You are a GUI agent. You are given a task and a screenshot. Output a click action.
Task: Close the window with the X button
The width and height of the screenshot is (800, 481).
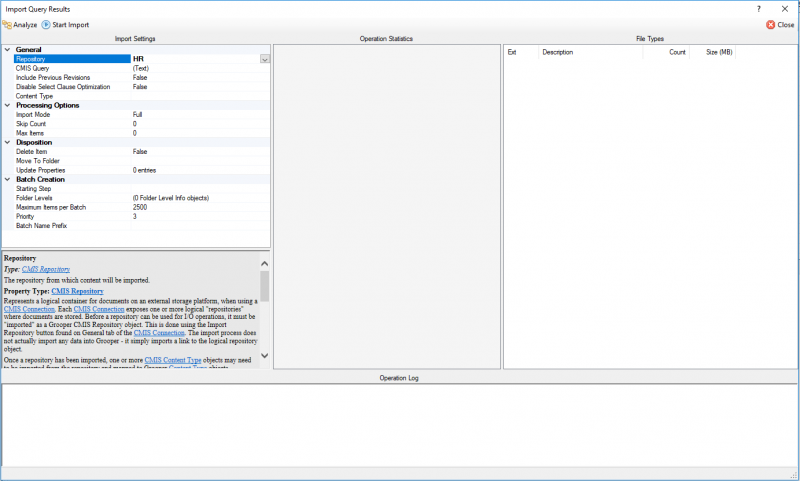(x=785, y=9)
